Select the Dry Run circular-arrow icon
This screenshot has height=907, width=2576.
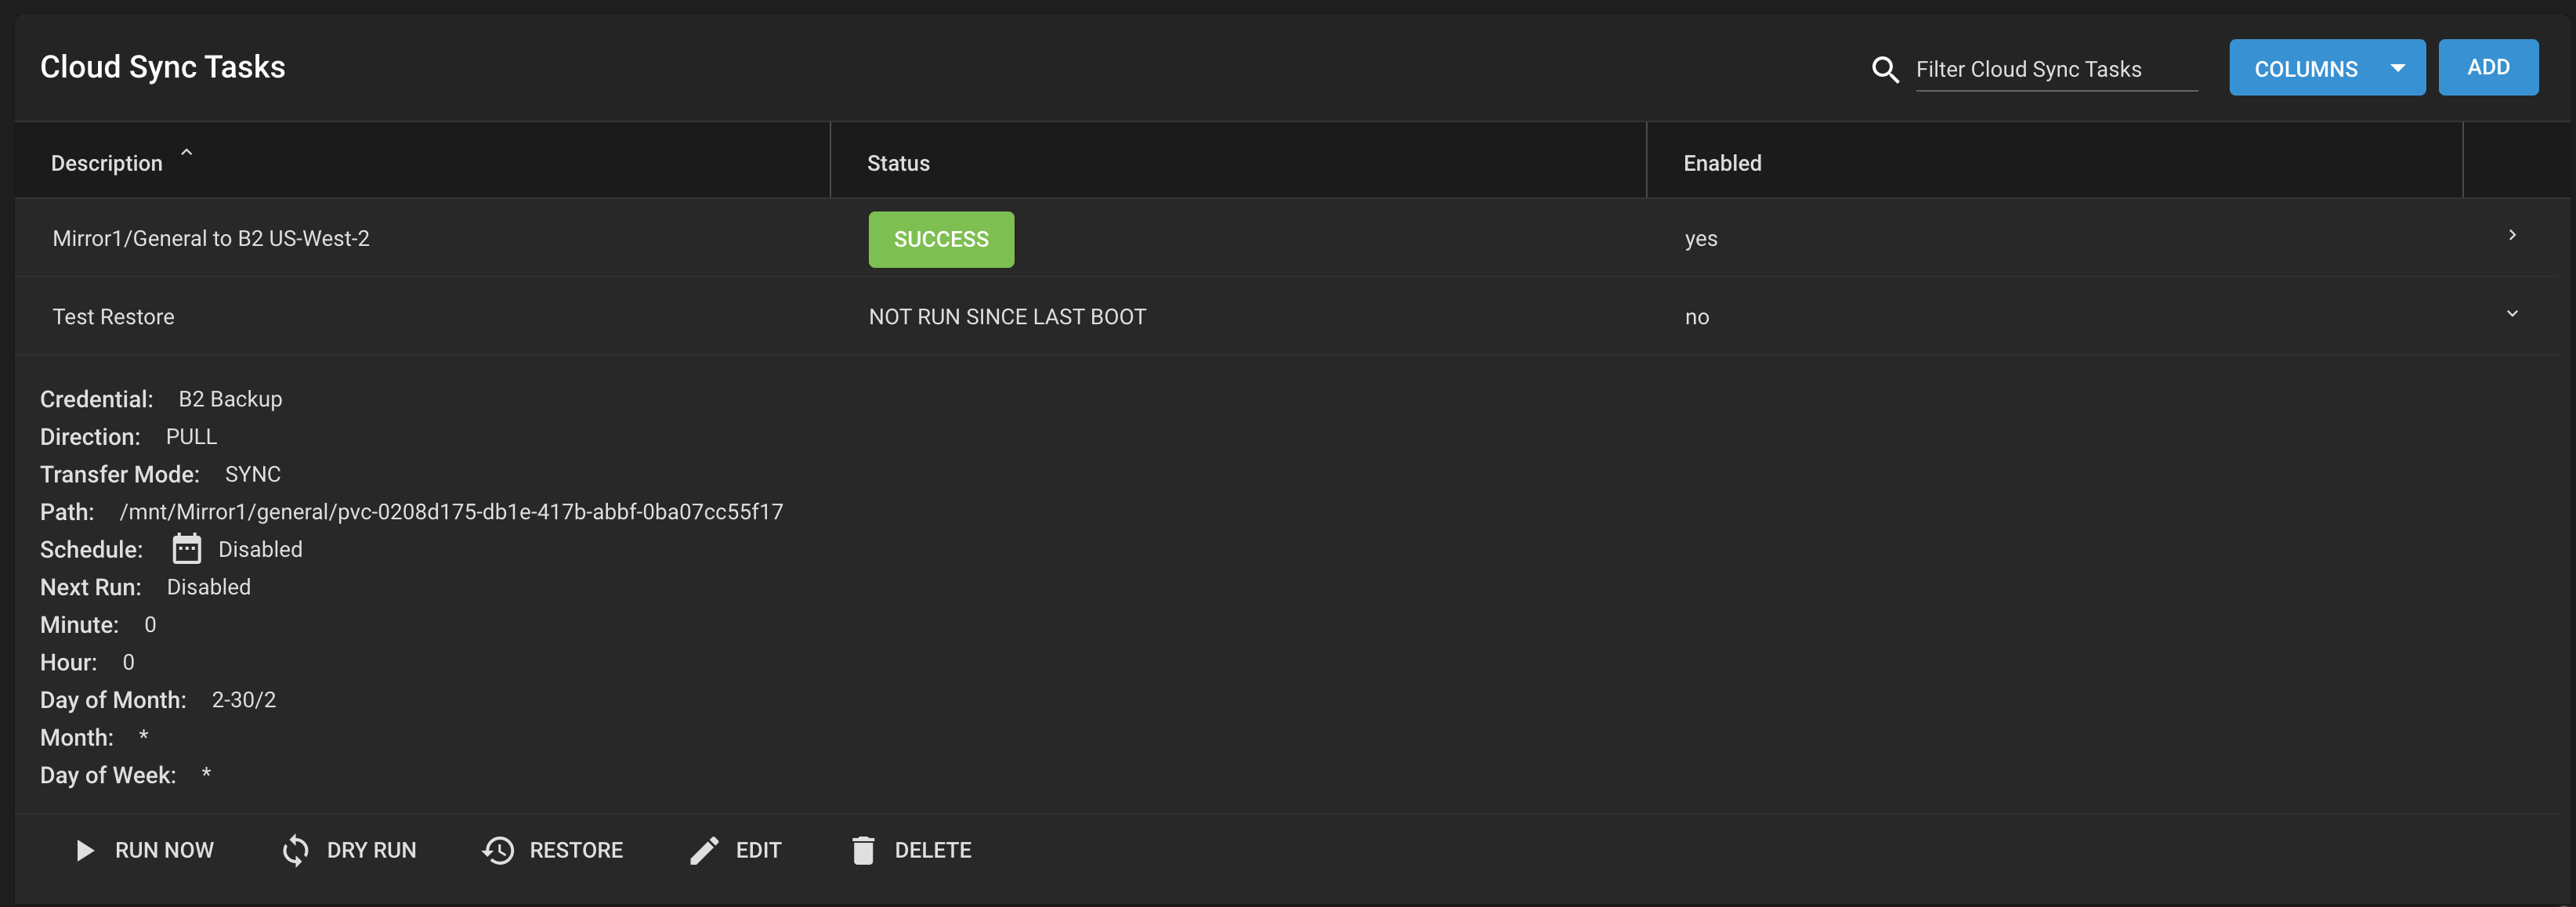coord(296,850)
